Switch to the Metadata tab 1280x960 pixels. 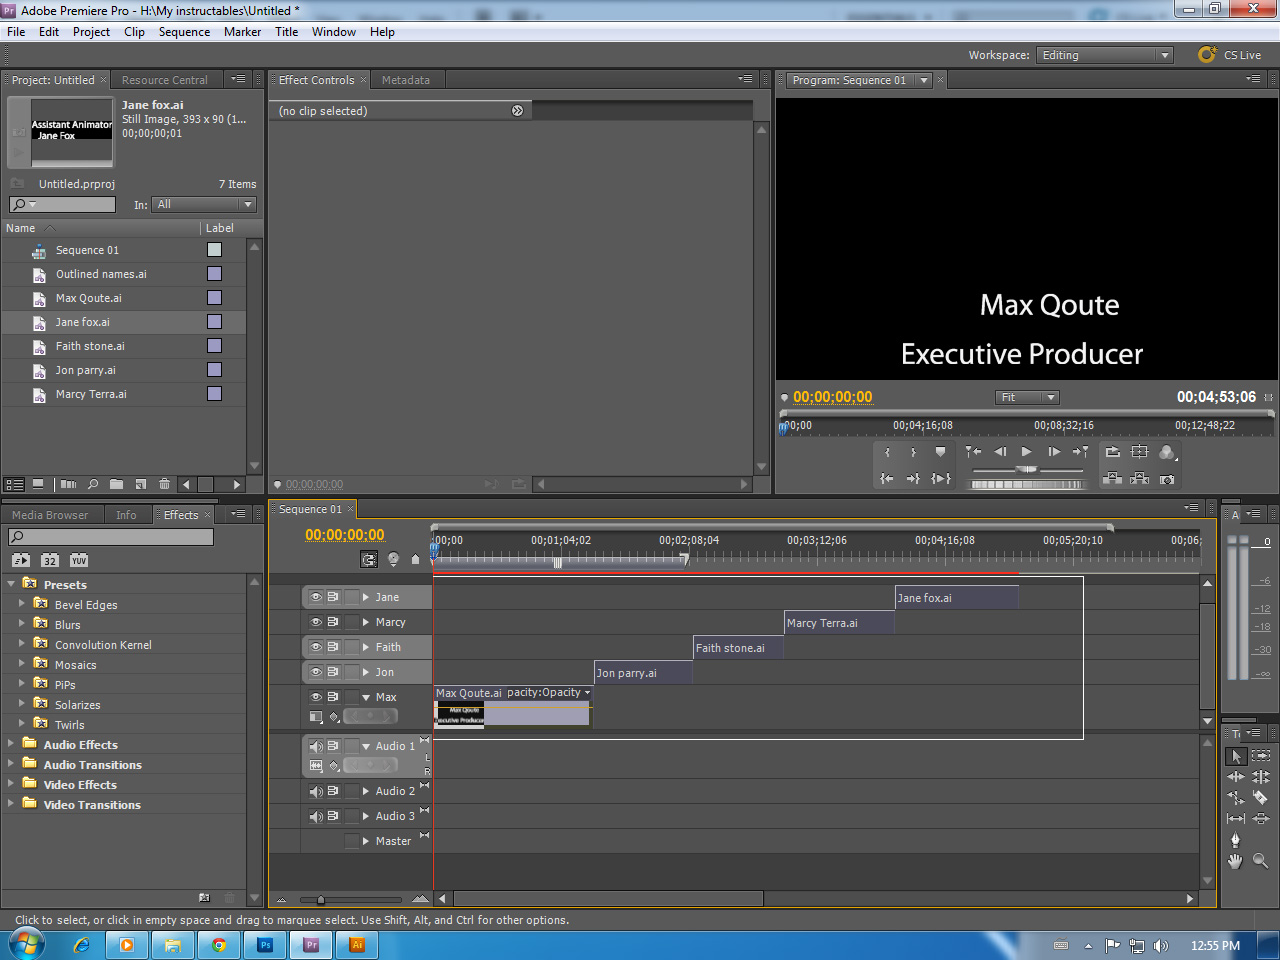pos(406,80)
